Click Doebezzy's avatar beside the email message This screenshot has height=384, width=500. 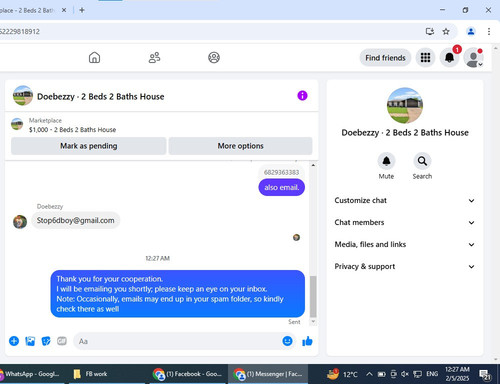tap(20, 222)
